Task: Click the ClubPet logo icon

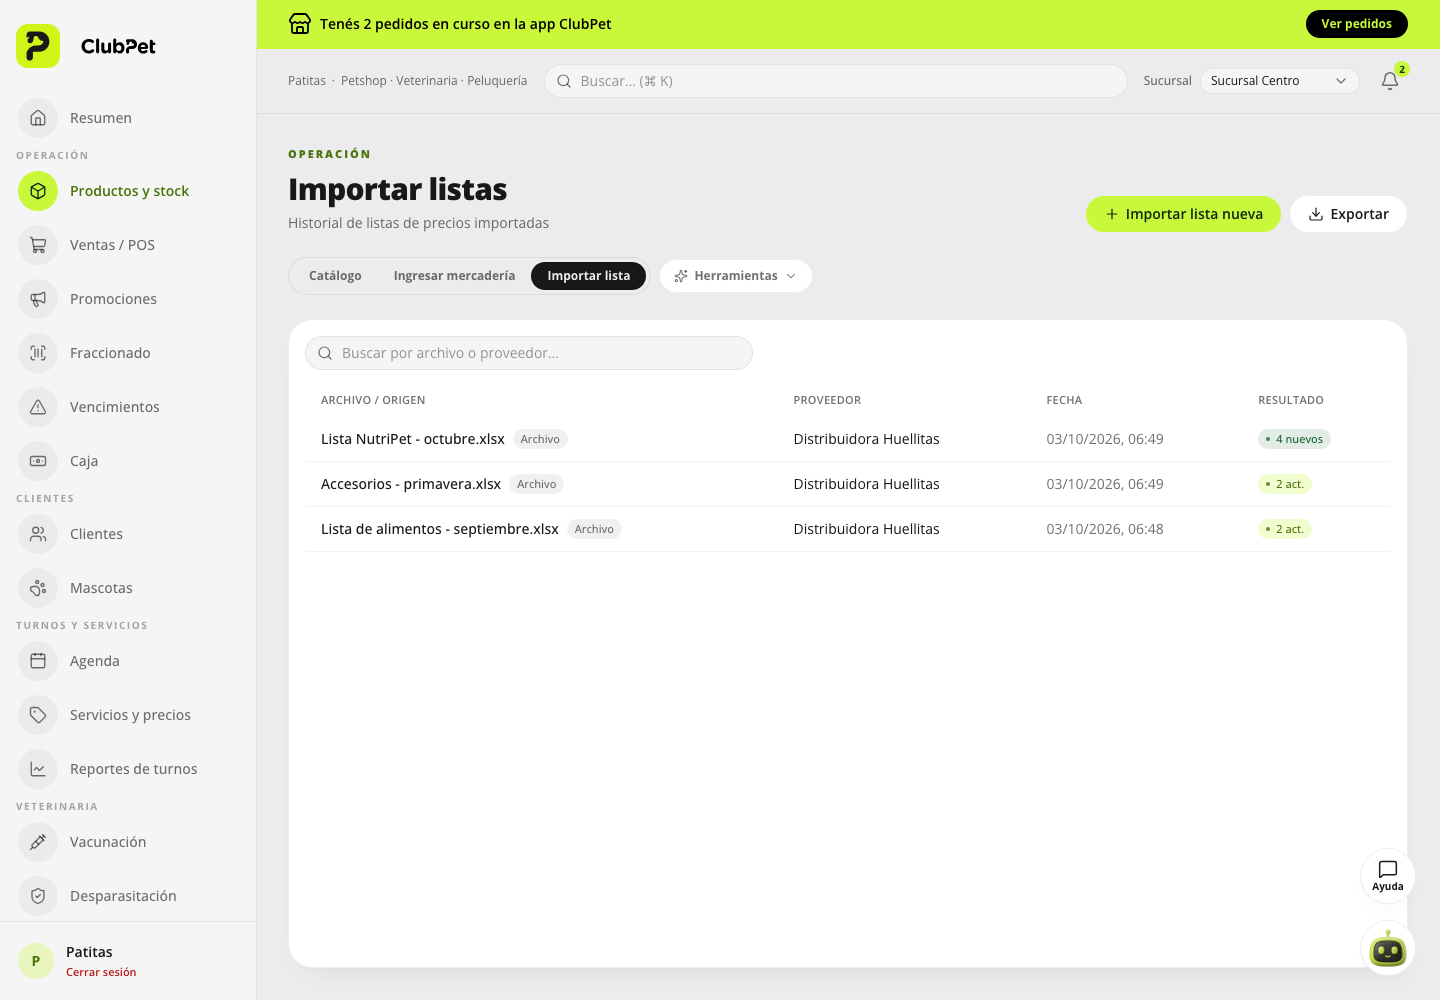Action: 38,46
